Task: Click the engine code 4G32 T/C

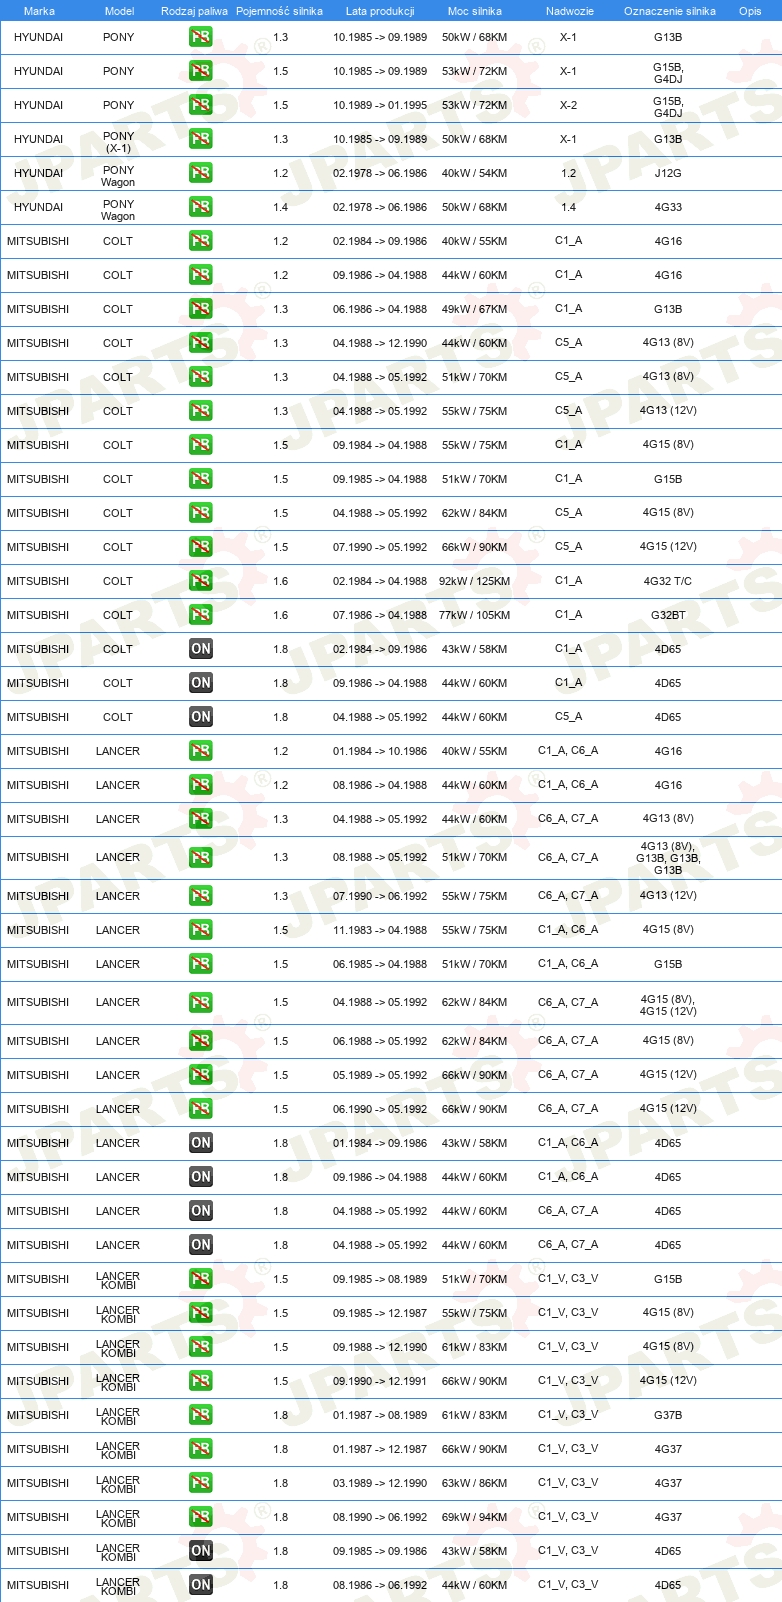Action: [668, 581]
